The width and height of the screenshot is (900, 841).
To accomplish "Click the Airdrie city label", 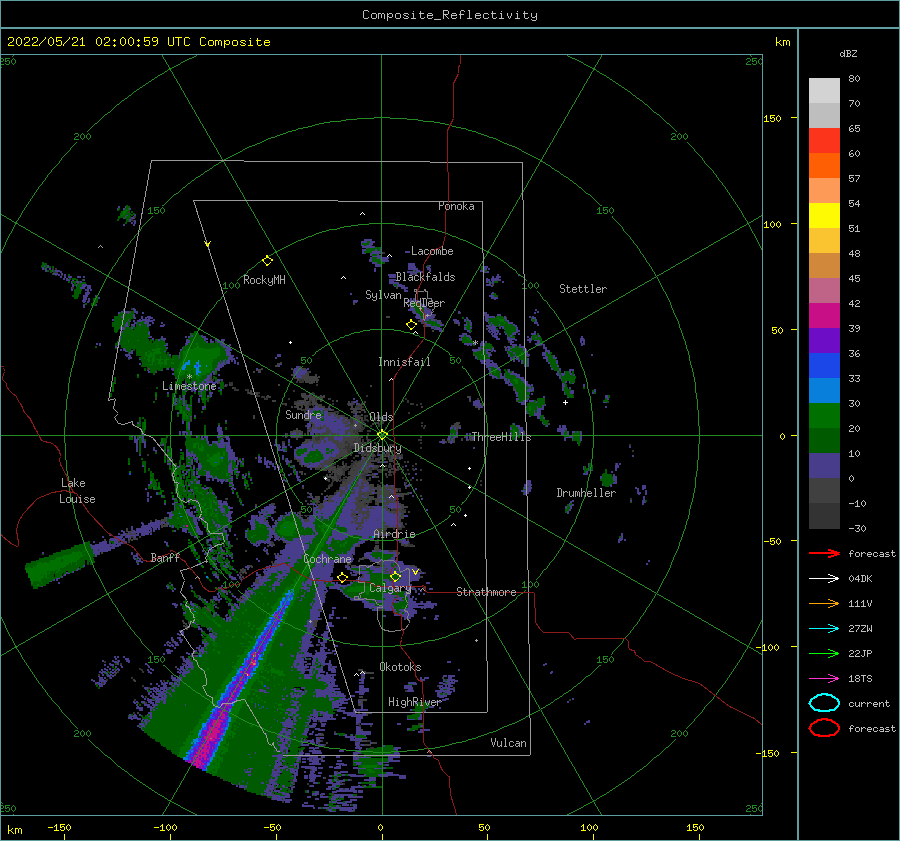I will pos(394,534).
